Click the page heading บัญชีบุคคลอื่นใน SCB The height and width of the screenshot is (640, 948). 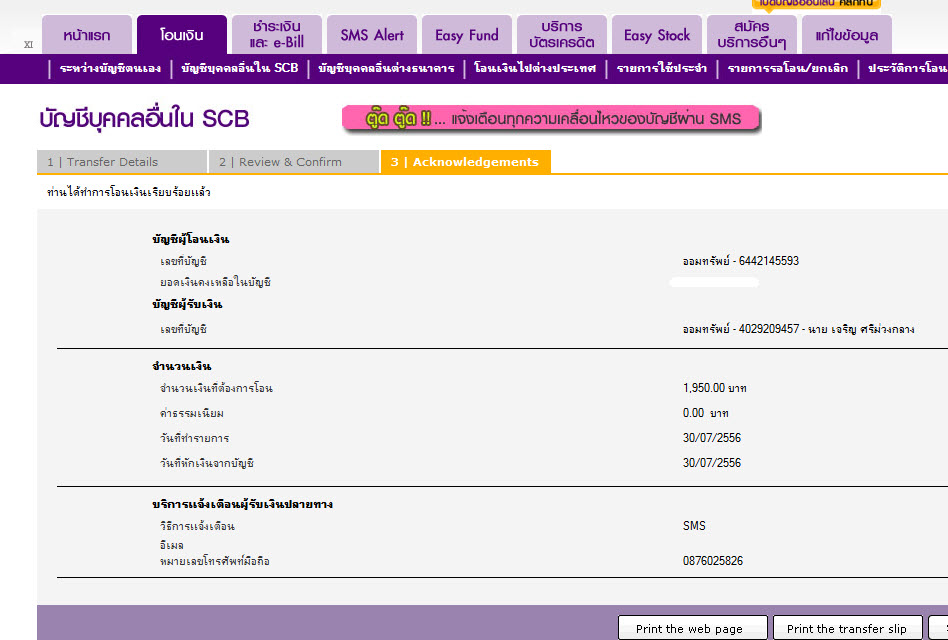(144, 119)
